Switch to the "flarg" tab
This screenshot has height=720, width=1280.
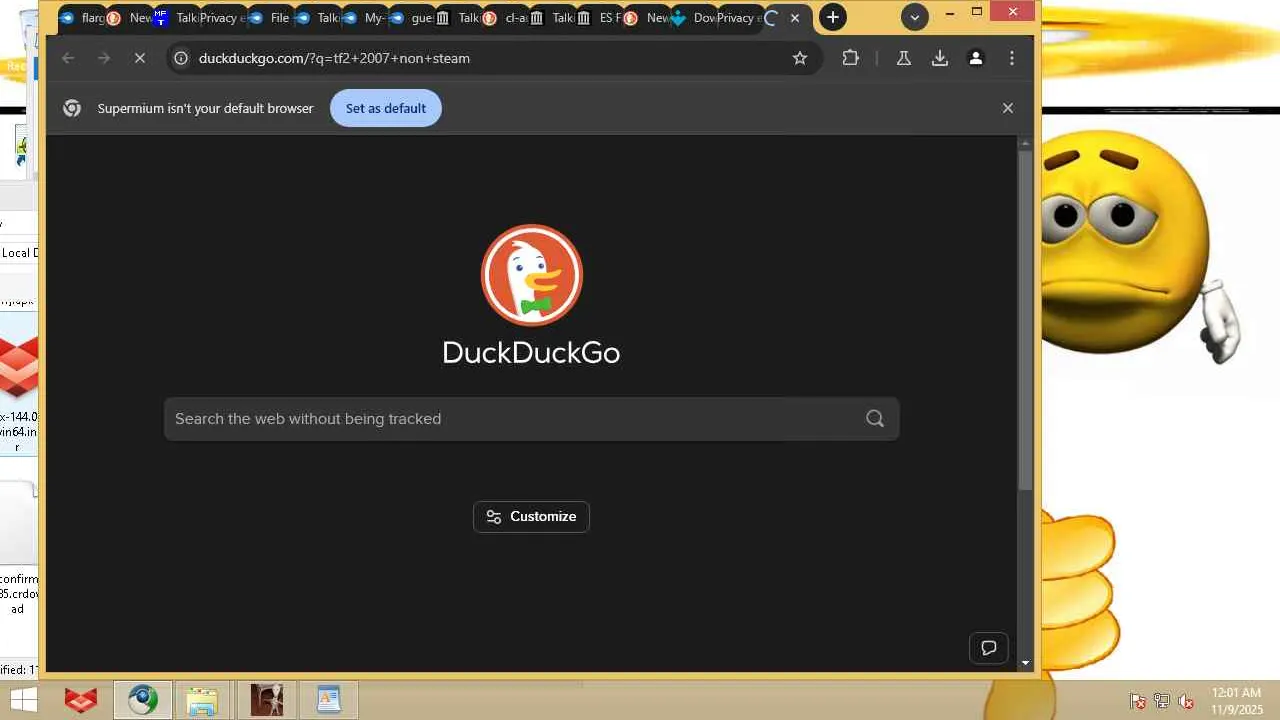point(83,18)
